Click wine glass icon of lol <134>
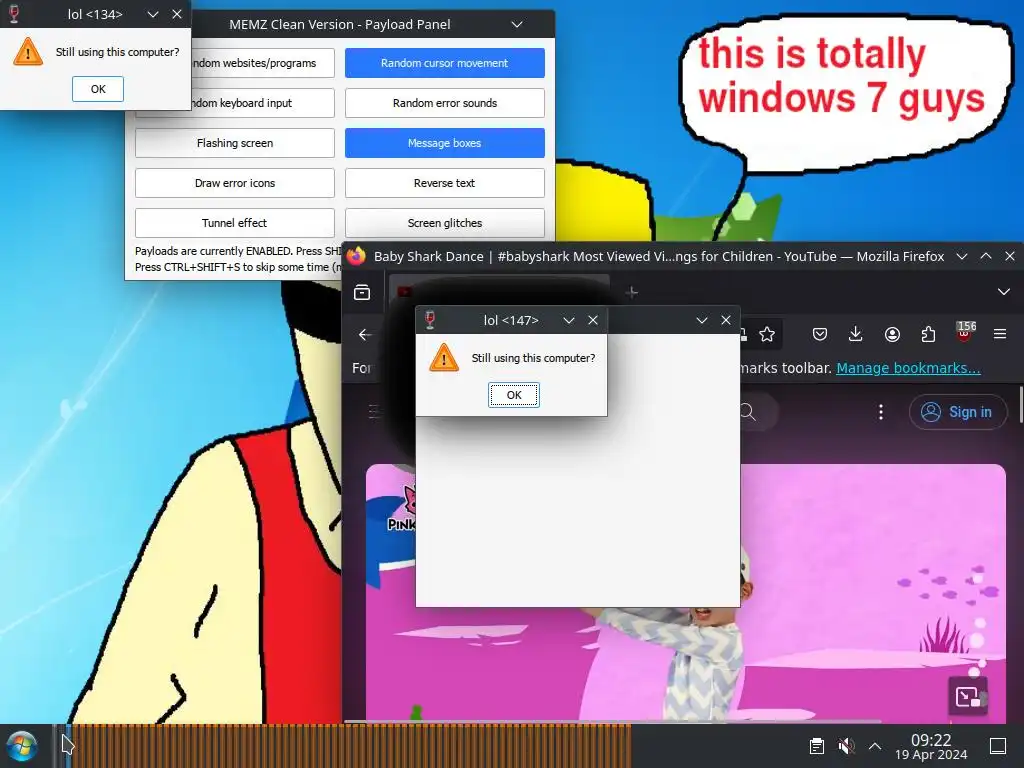Image resolution: width=1024 pixels, height=768 pixels. point(14,14)
